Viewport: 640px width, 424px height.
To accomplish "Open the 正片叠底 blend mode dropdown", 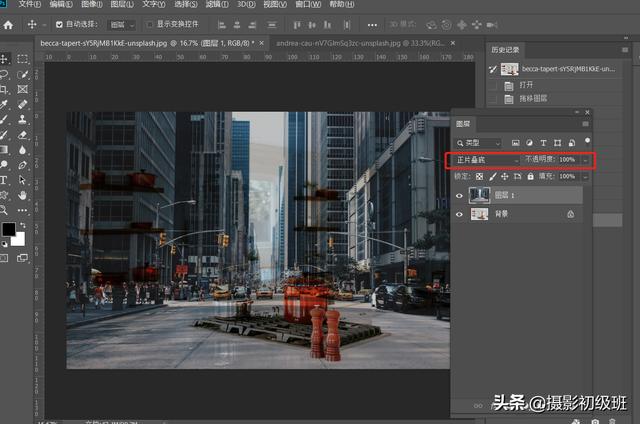I will pos(487,160).
